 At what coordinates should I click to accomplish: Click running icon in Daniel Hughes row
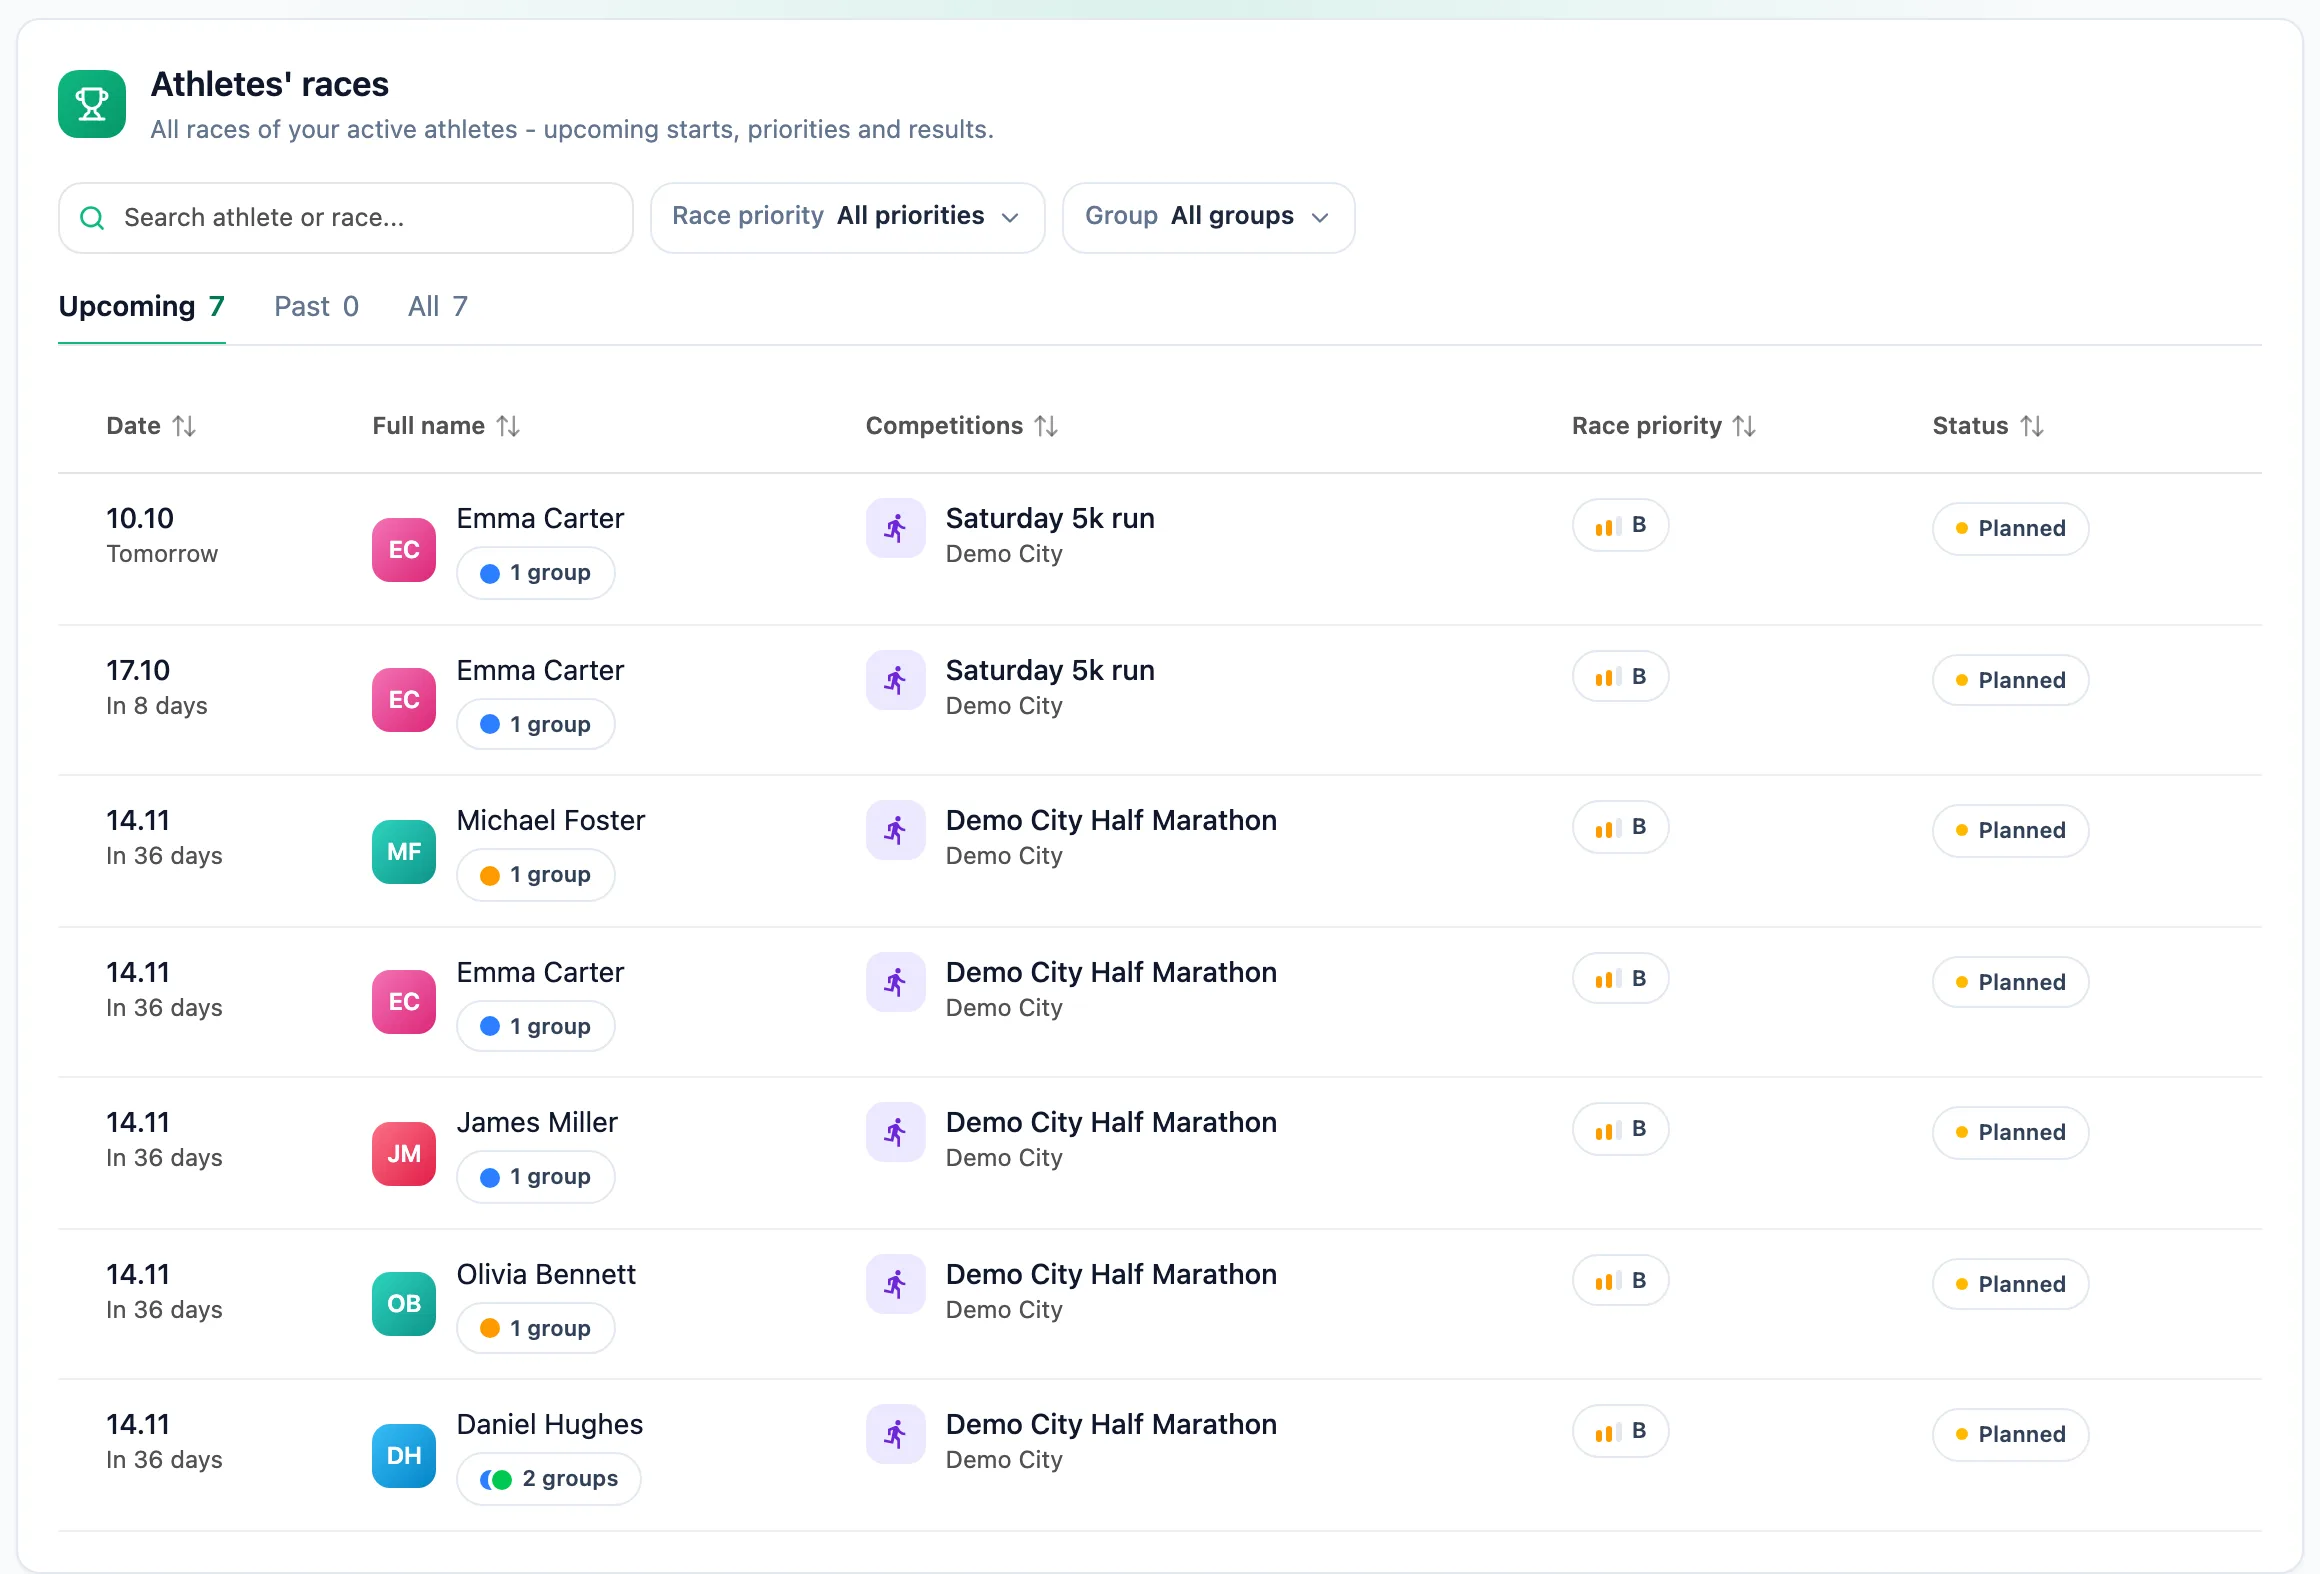tap(896, 1434)
